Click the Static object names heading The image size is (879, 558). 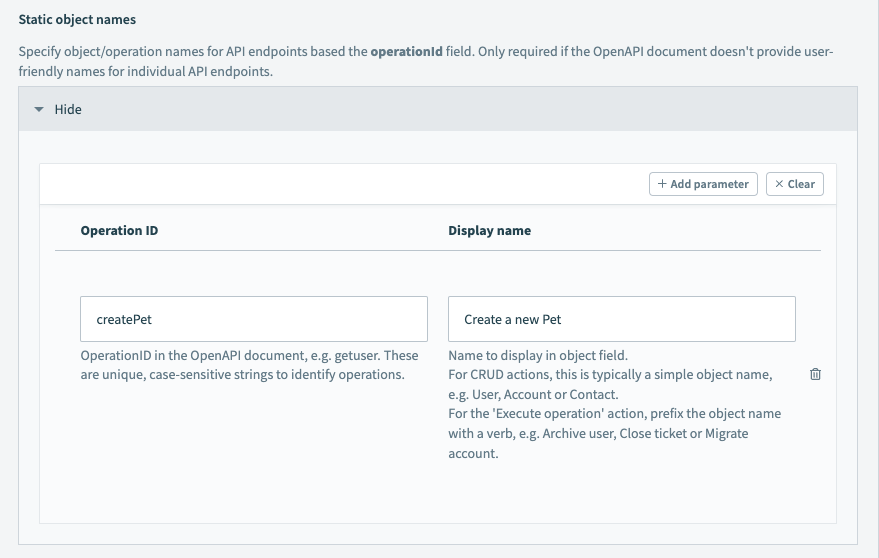tap(77, 20)
